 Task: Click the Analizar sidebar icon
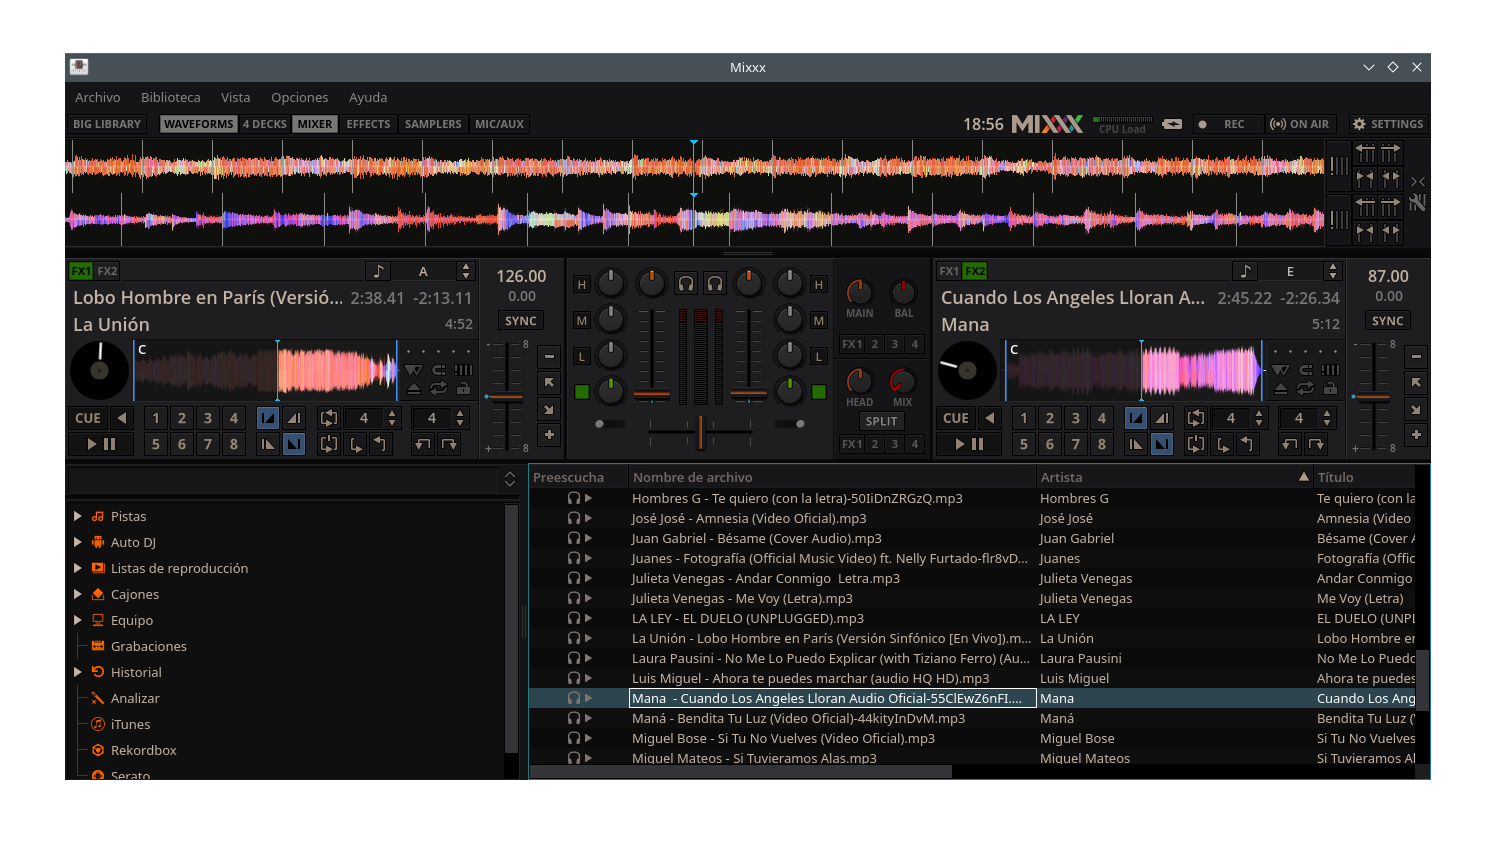98,698
